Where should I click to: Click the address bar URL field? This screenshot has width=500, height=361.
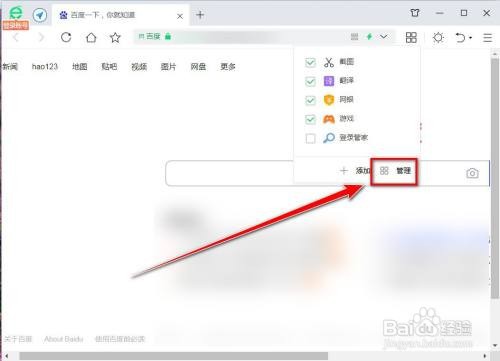(x=263, y=37)
